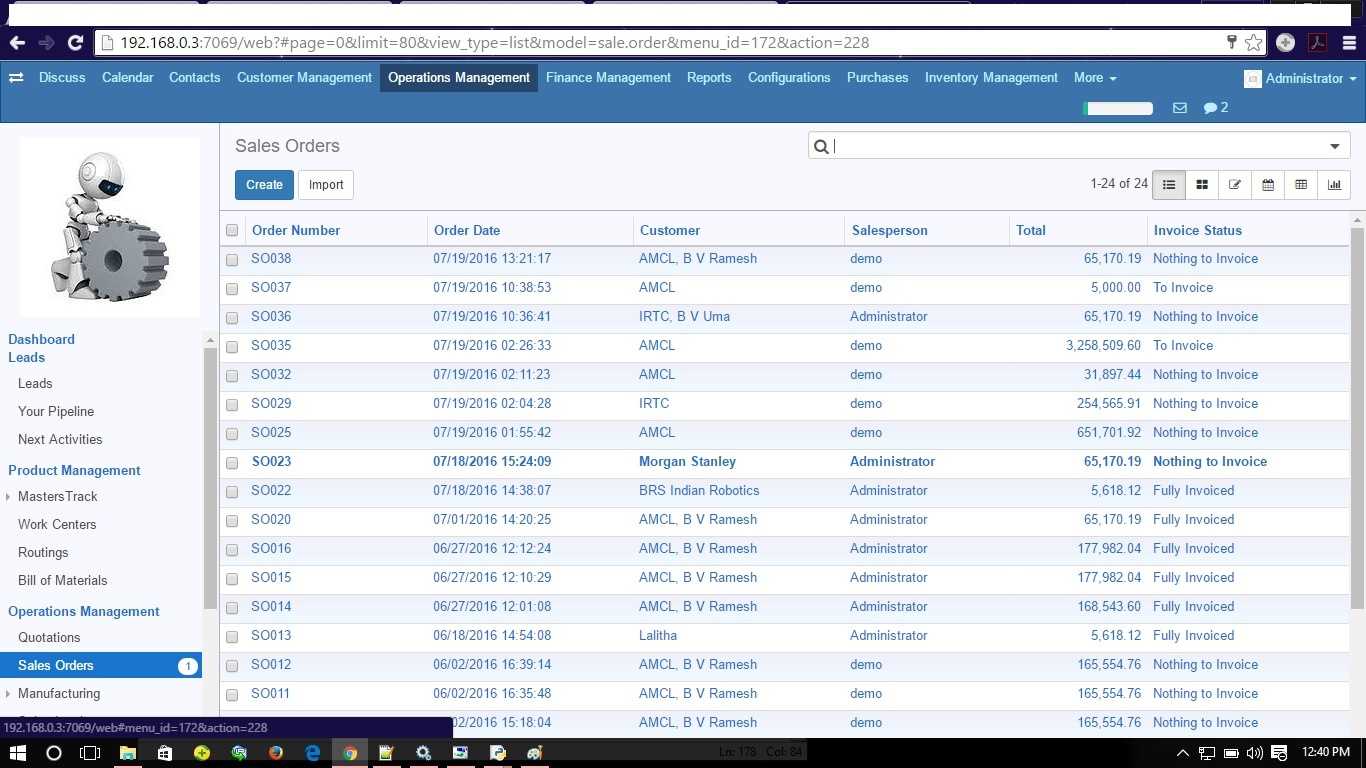Select the checkbox for order SO023

coord(232,463)
